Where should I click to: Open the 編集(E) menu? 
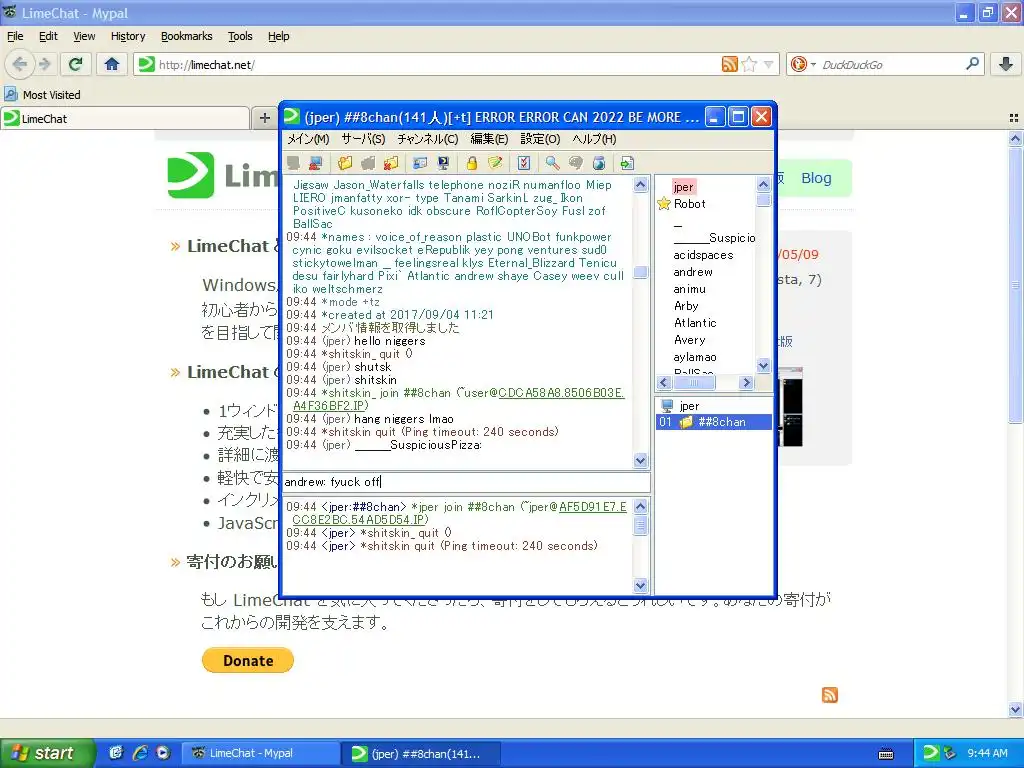tap(489, 139)
